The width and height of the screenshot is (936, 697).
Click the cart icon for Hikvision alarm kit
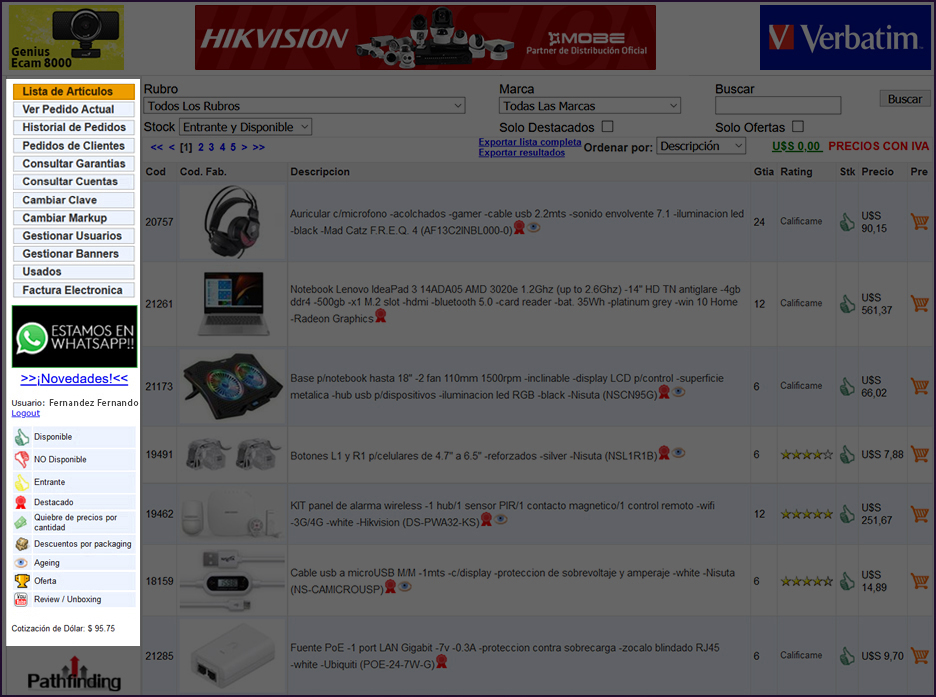pyautogui.click(x=919, y=514)
